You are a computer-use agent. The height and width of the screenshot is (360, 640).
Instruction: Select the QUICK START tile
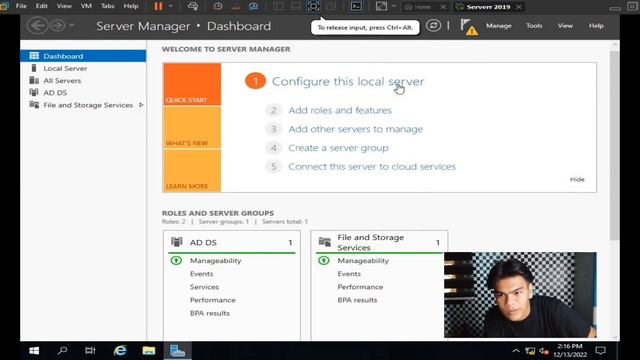[192, 84]
